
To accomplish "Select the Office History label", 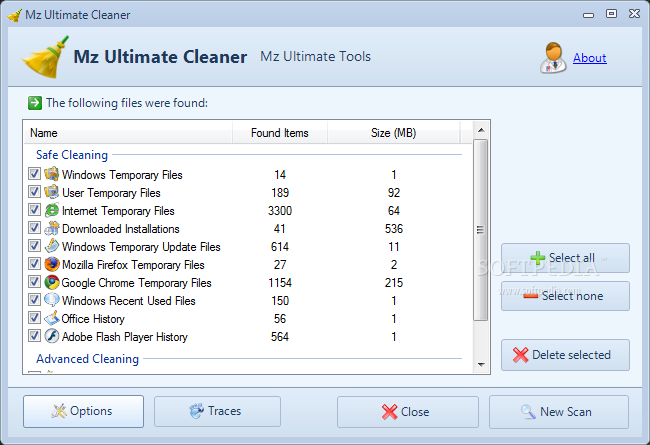I will tap(93, 319).
